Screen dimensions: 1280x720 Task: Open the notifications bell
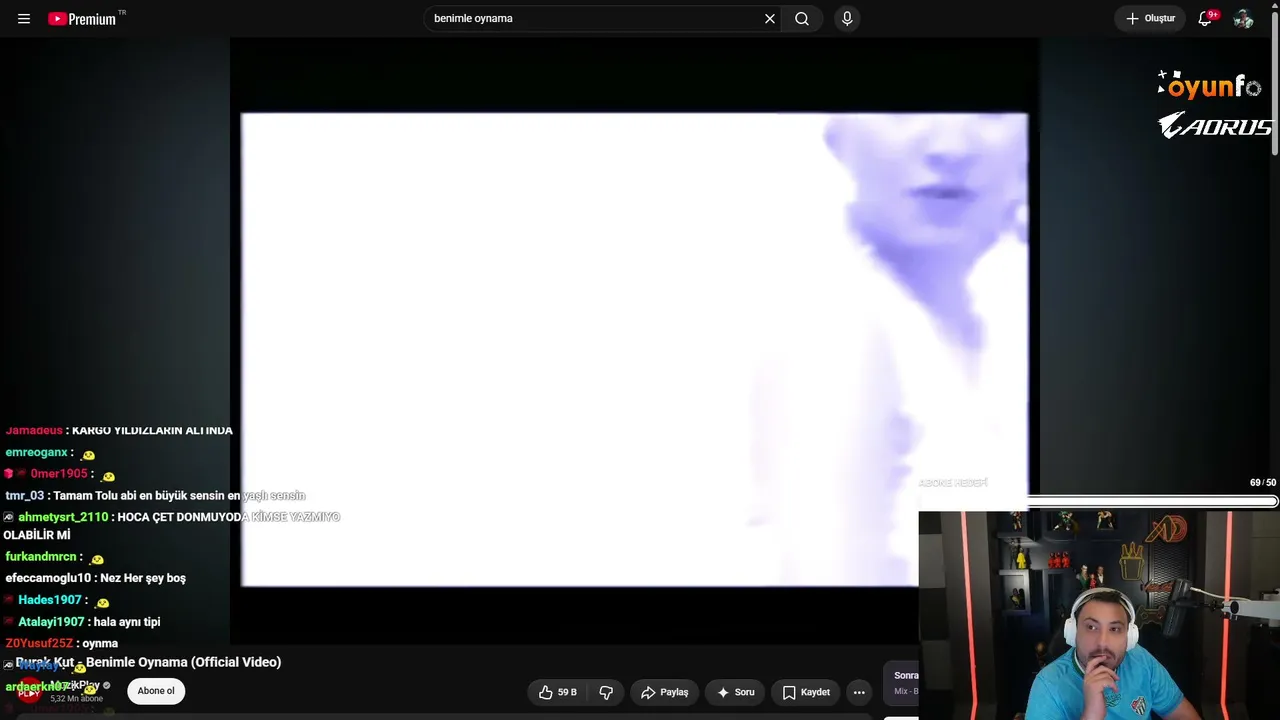click(x=1205, y=19)
